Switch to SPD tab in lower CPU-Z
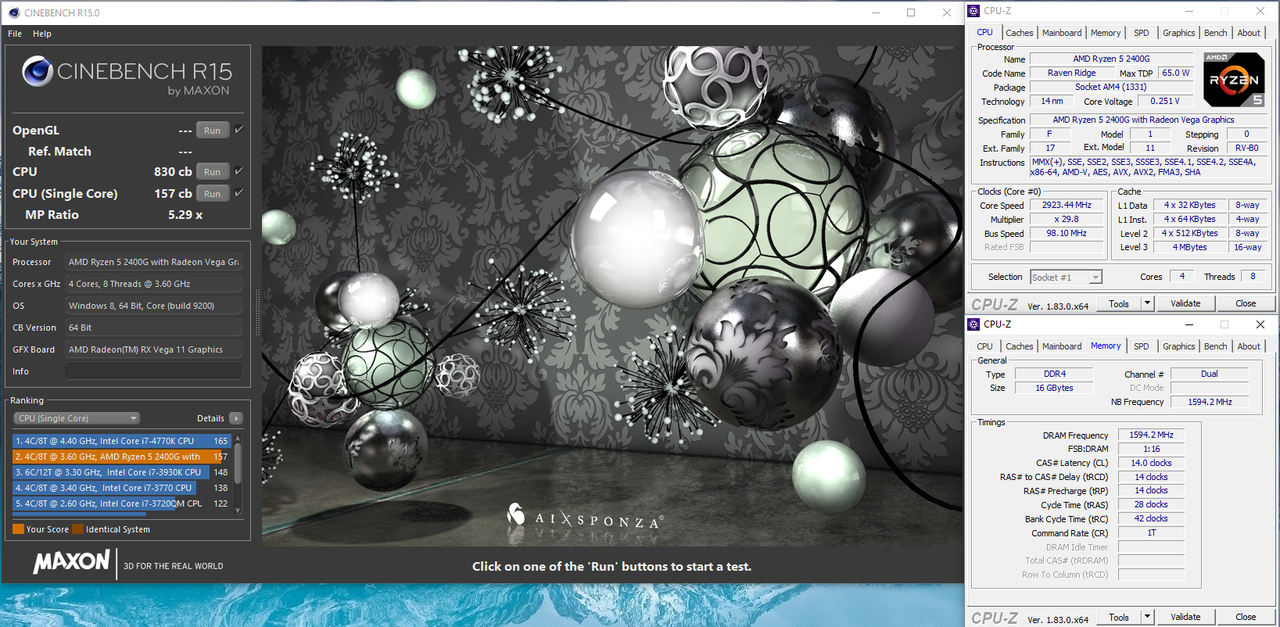Viewport: 1280px width, 627px height. (x=1141, y=347)
